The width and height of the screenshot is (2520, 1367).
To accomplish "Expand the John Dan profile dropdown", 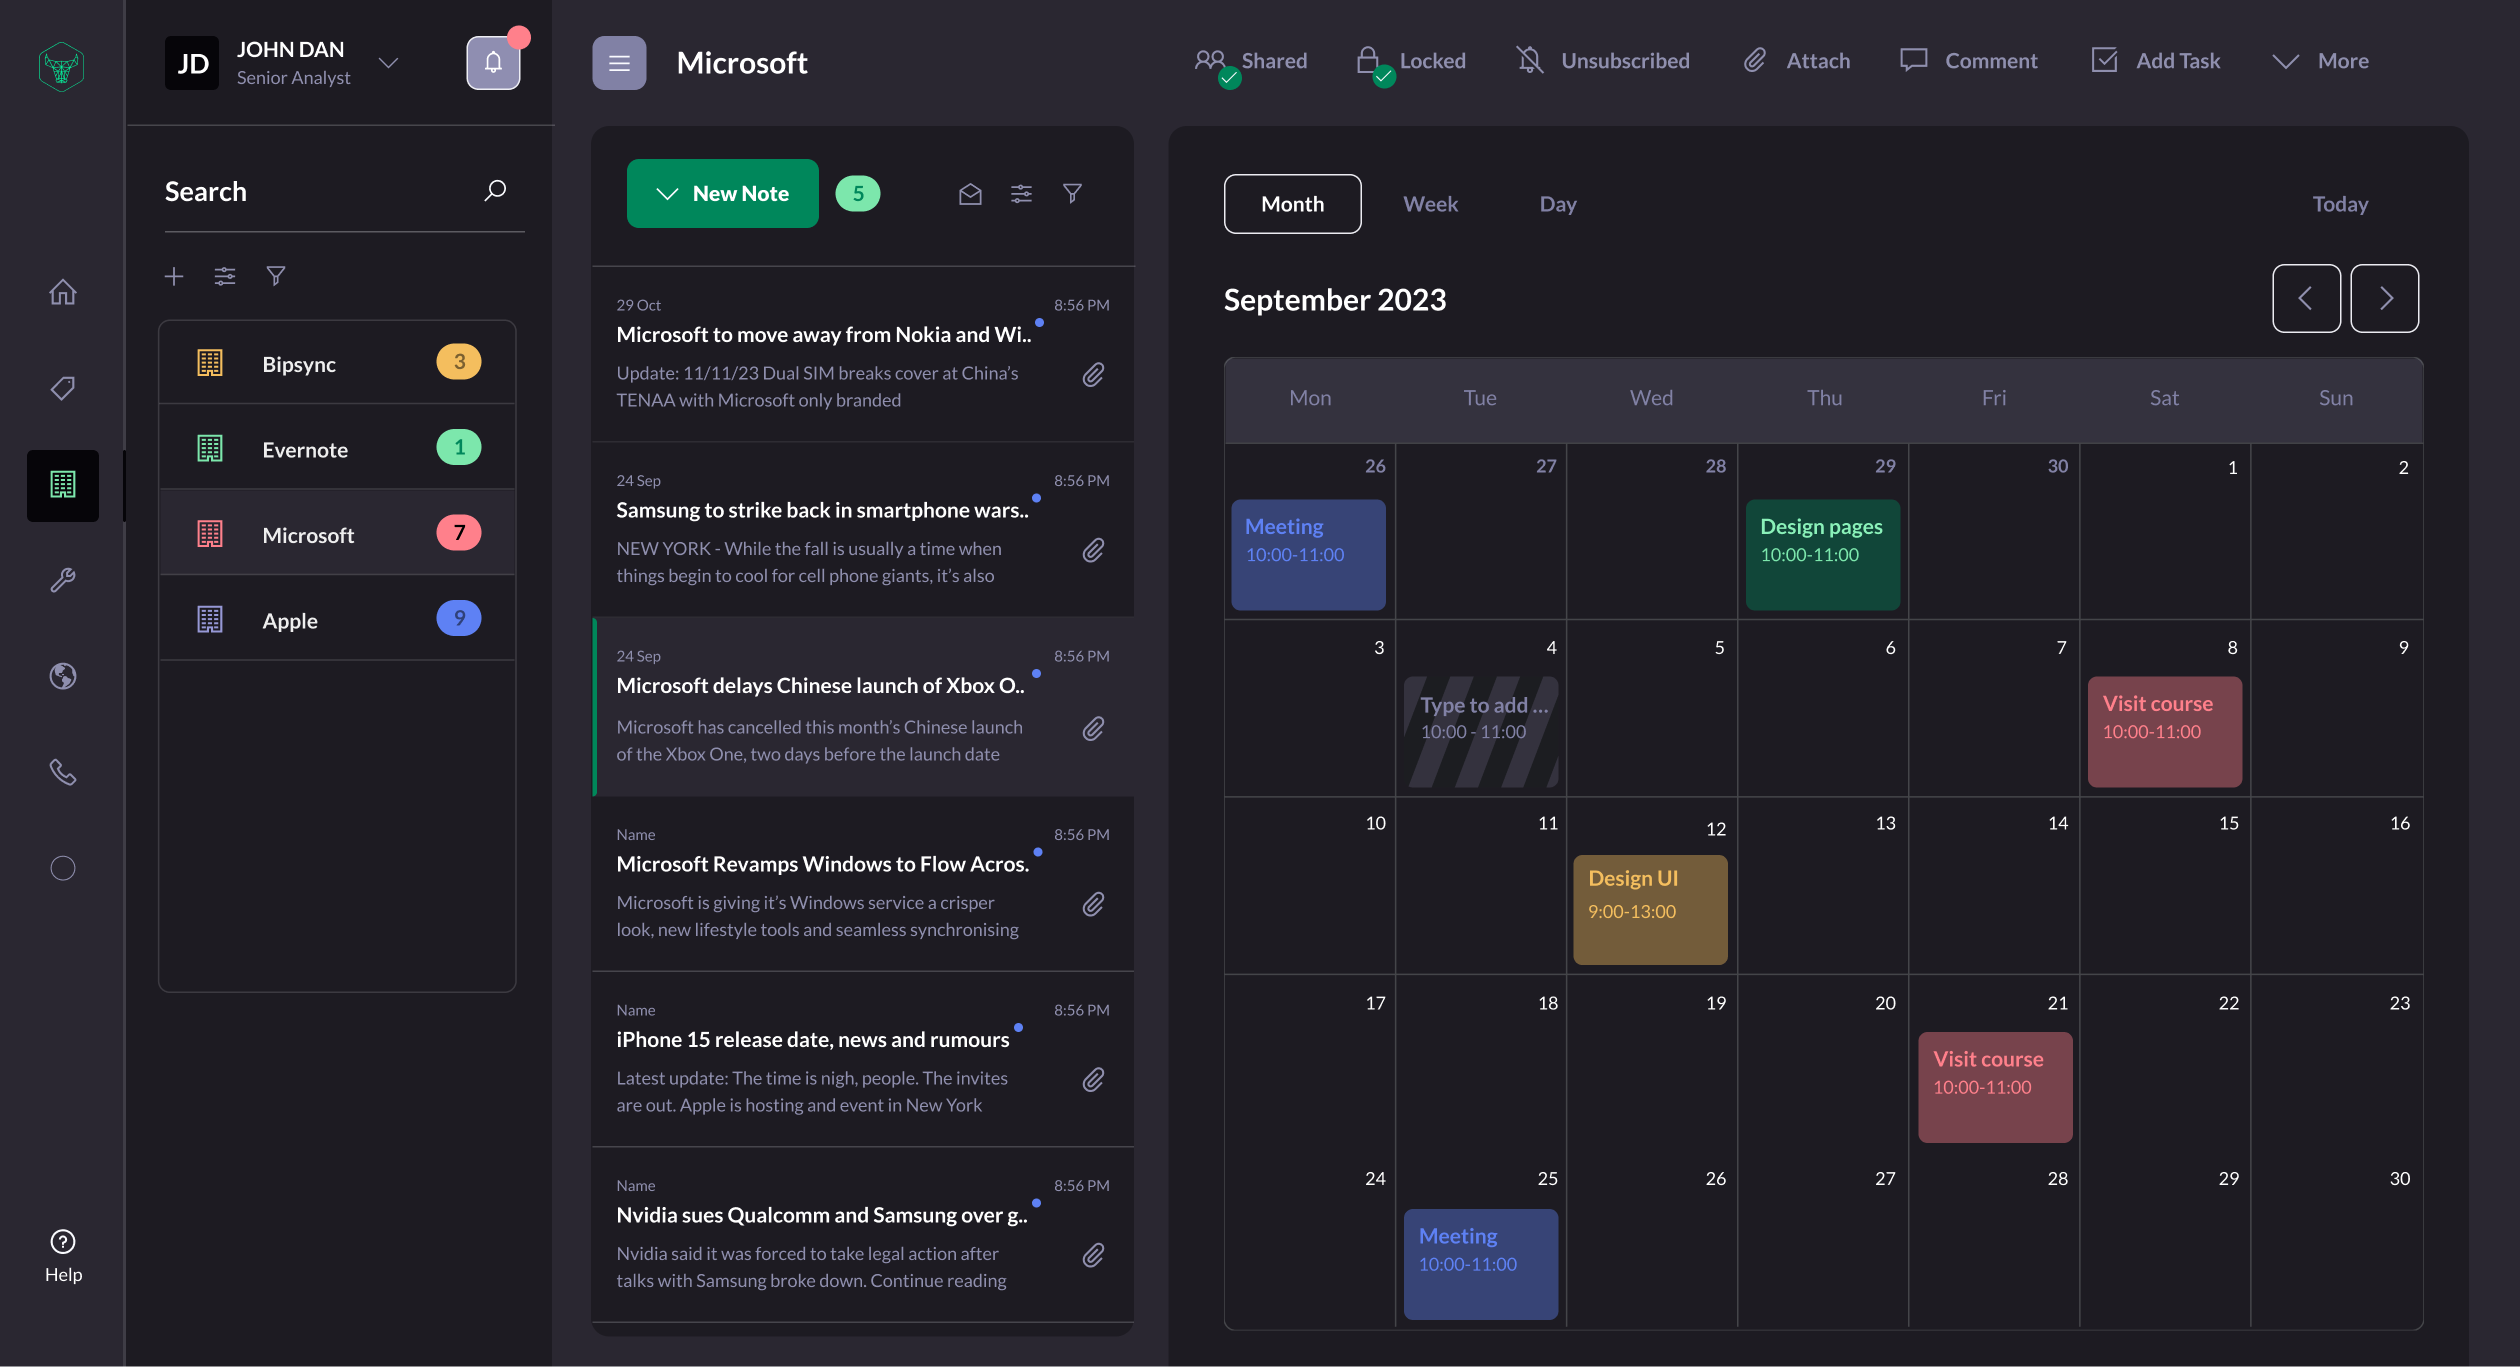I will click(x=388, y=63).
